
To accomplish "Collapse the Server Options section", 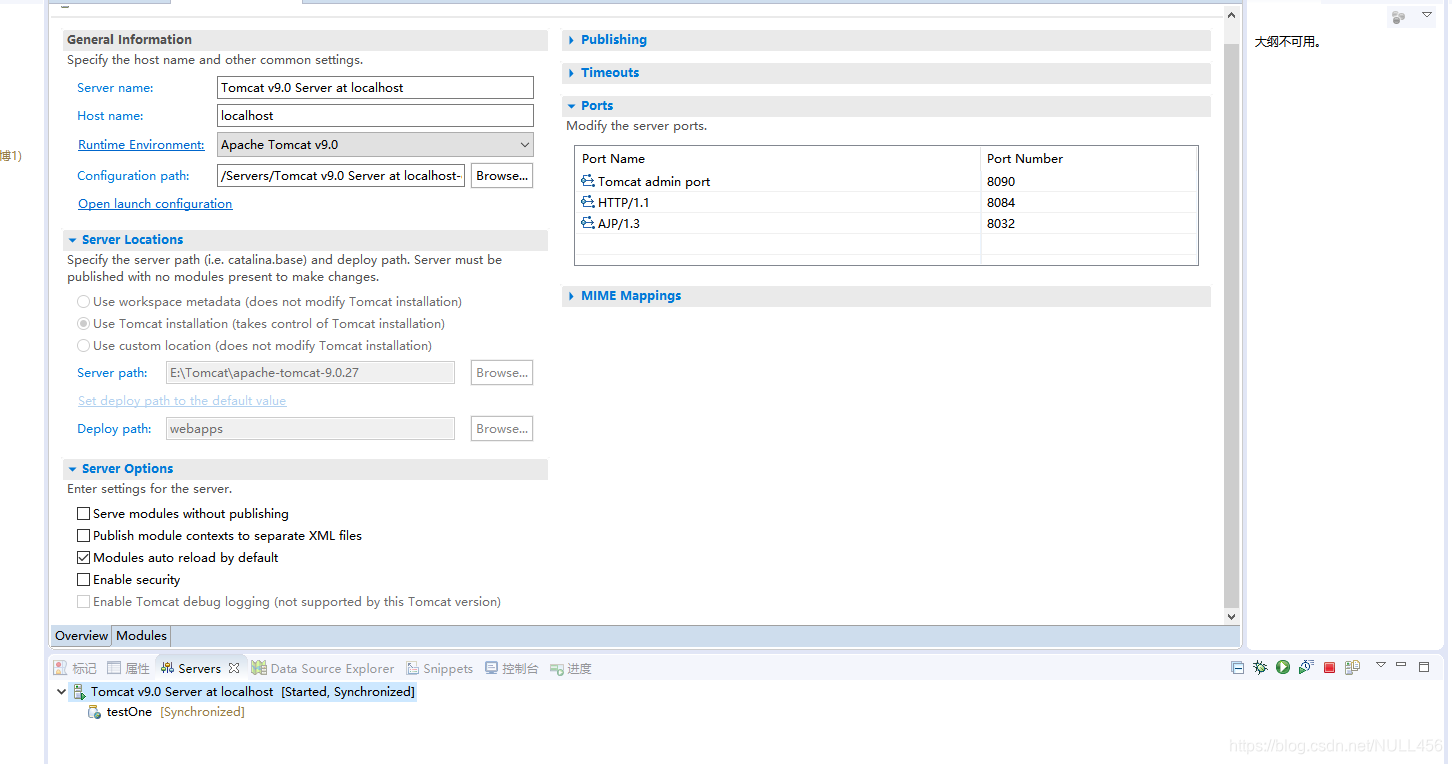I will [73, 469].
